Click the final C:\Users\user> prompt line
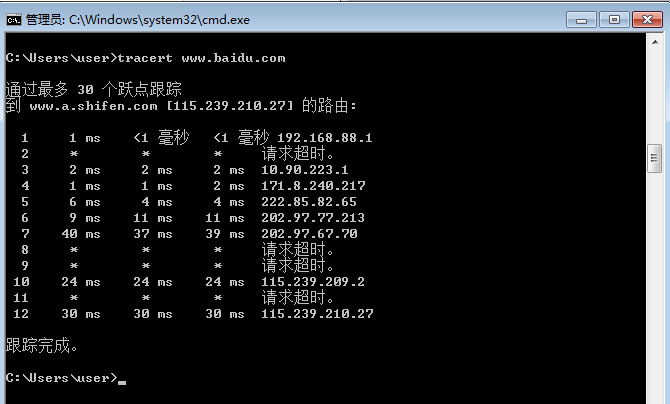670x404 pixels. point(60,378)
